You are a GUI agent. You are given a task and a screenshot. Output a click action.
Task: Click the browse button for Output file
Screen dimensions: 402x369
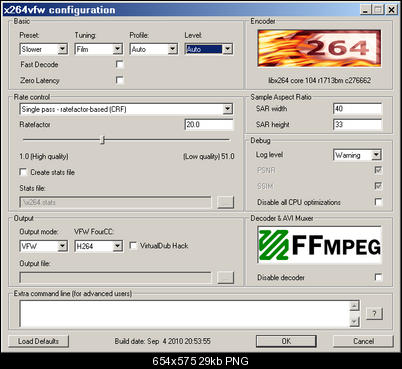[x=225, y=277]
